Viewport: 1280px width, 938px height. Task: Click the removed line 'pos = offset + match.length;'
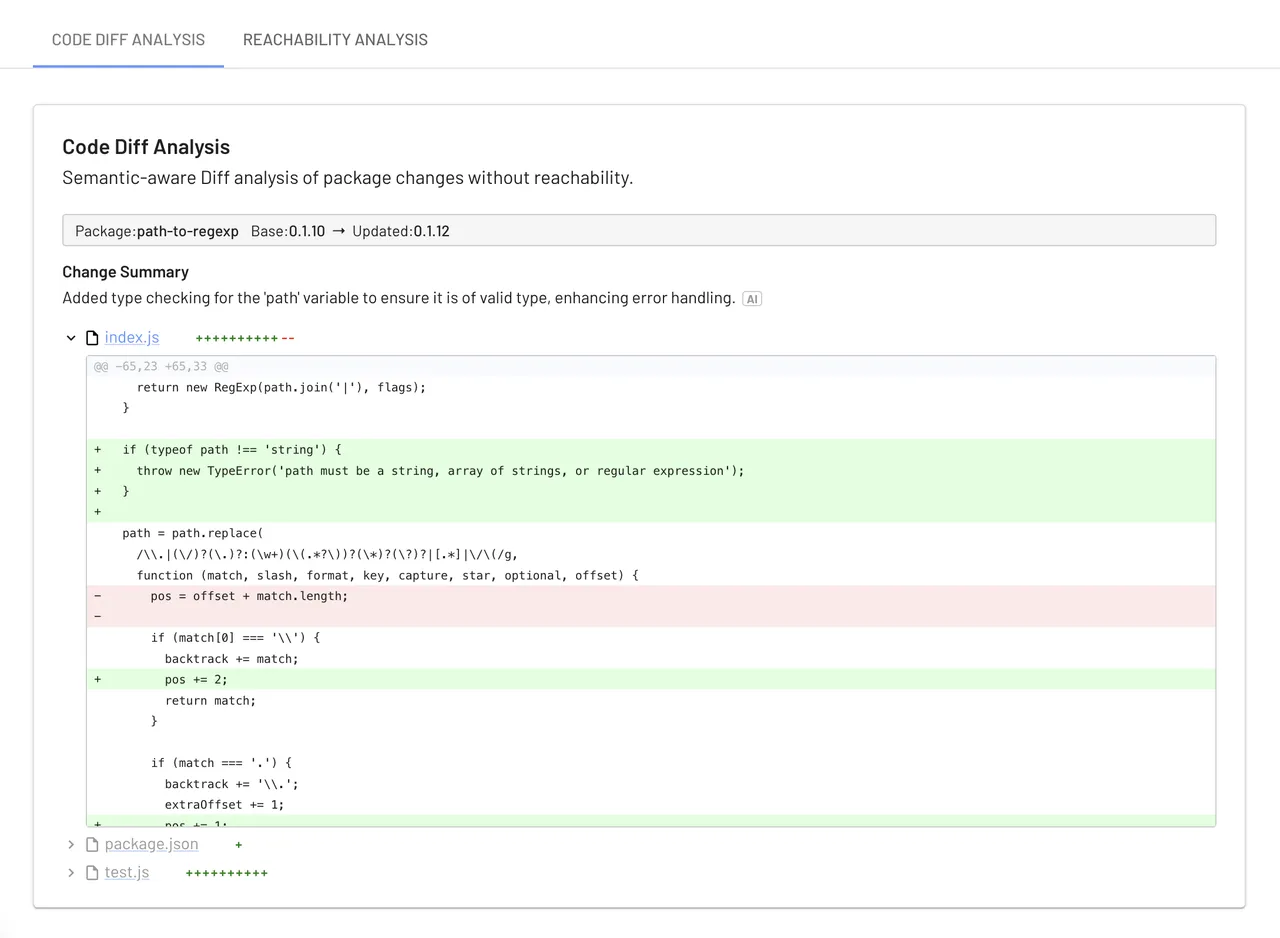point(651,596)
